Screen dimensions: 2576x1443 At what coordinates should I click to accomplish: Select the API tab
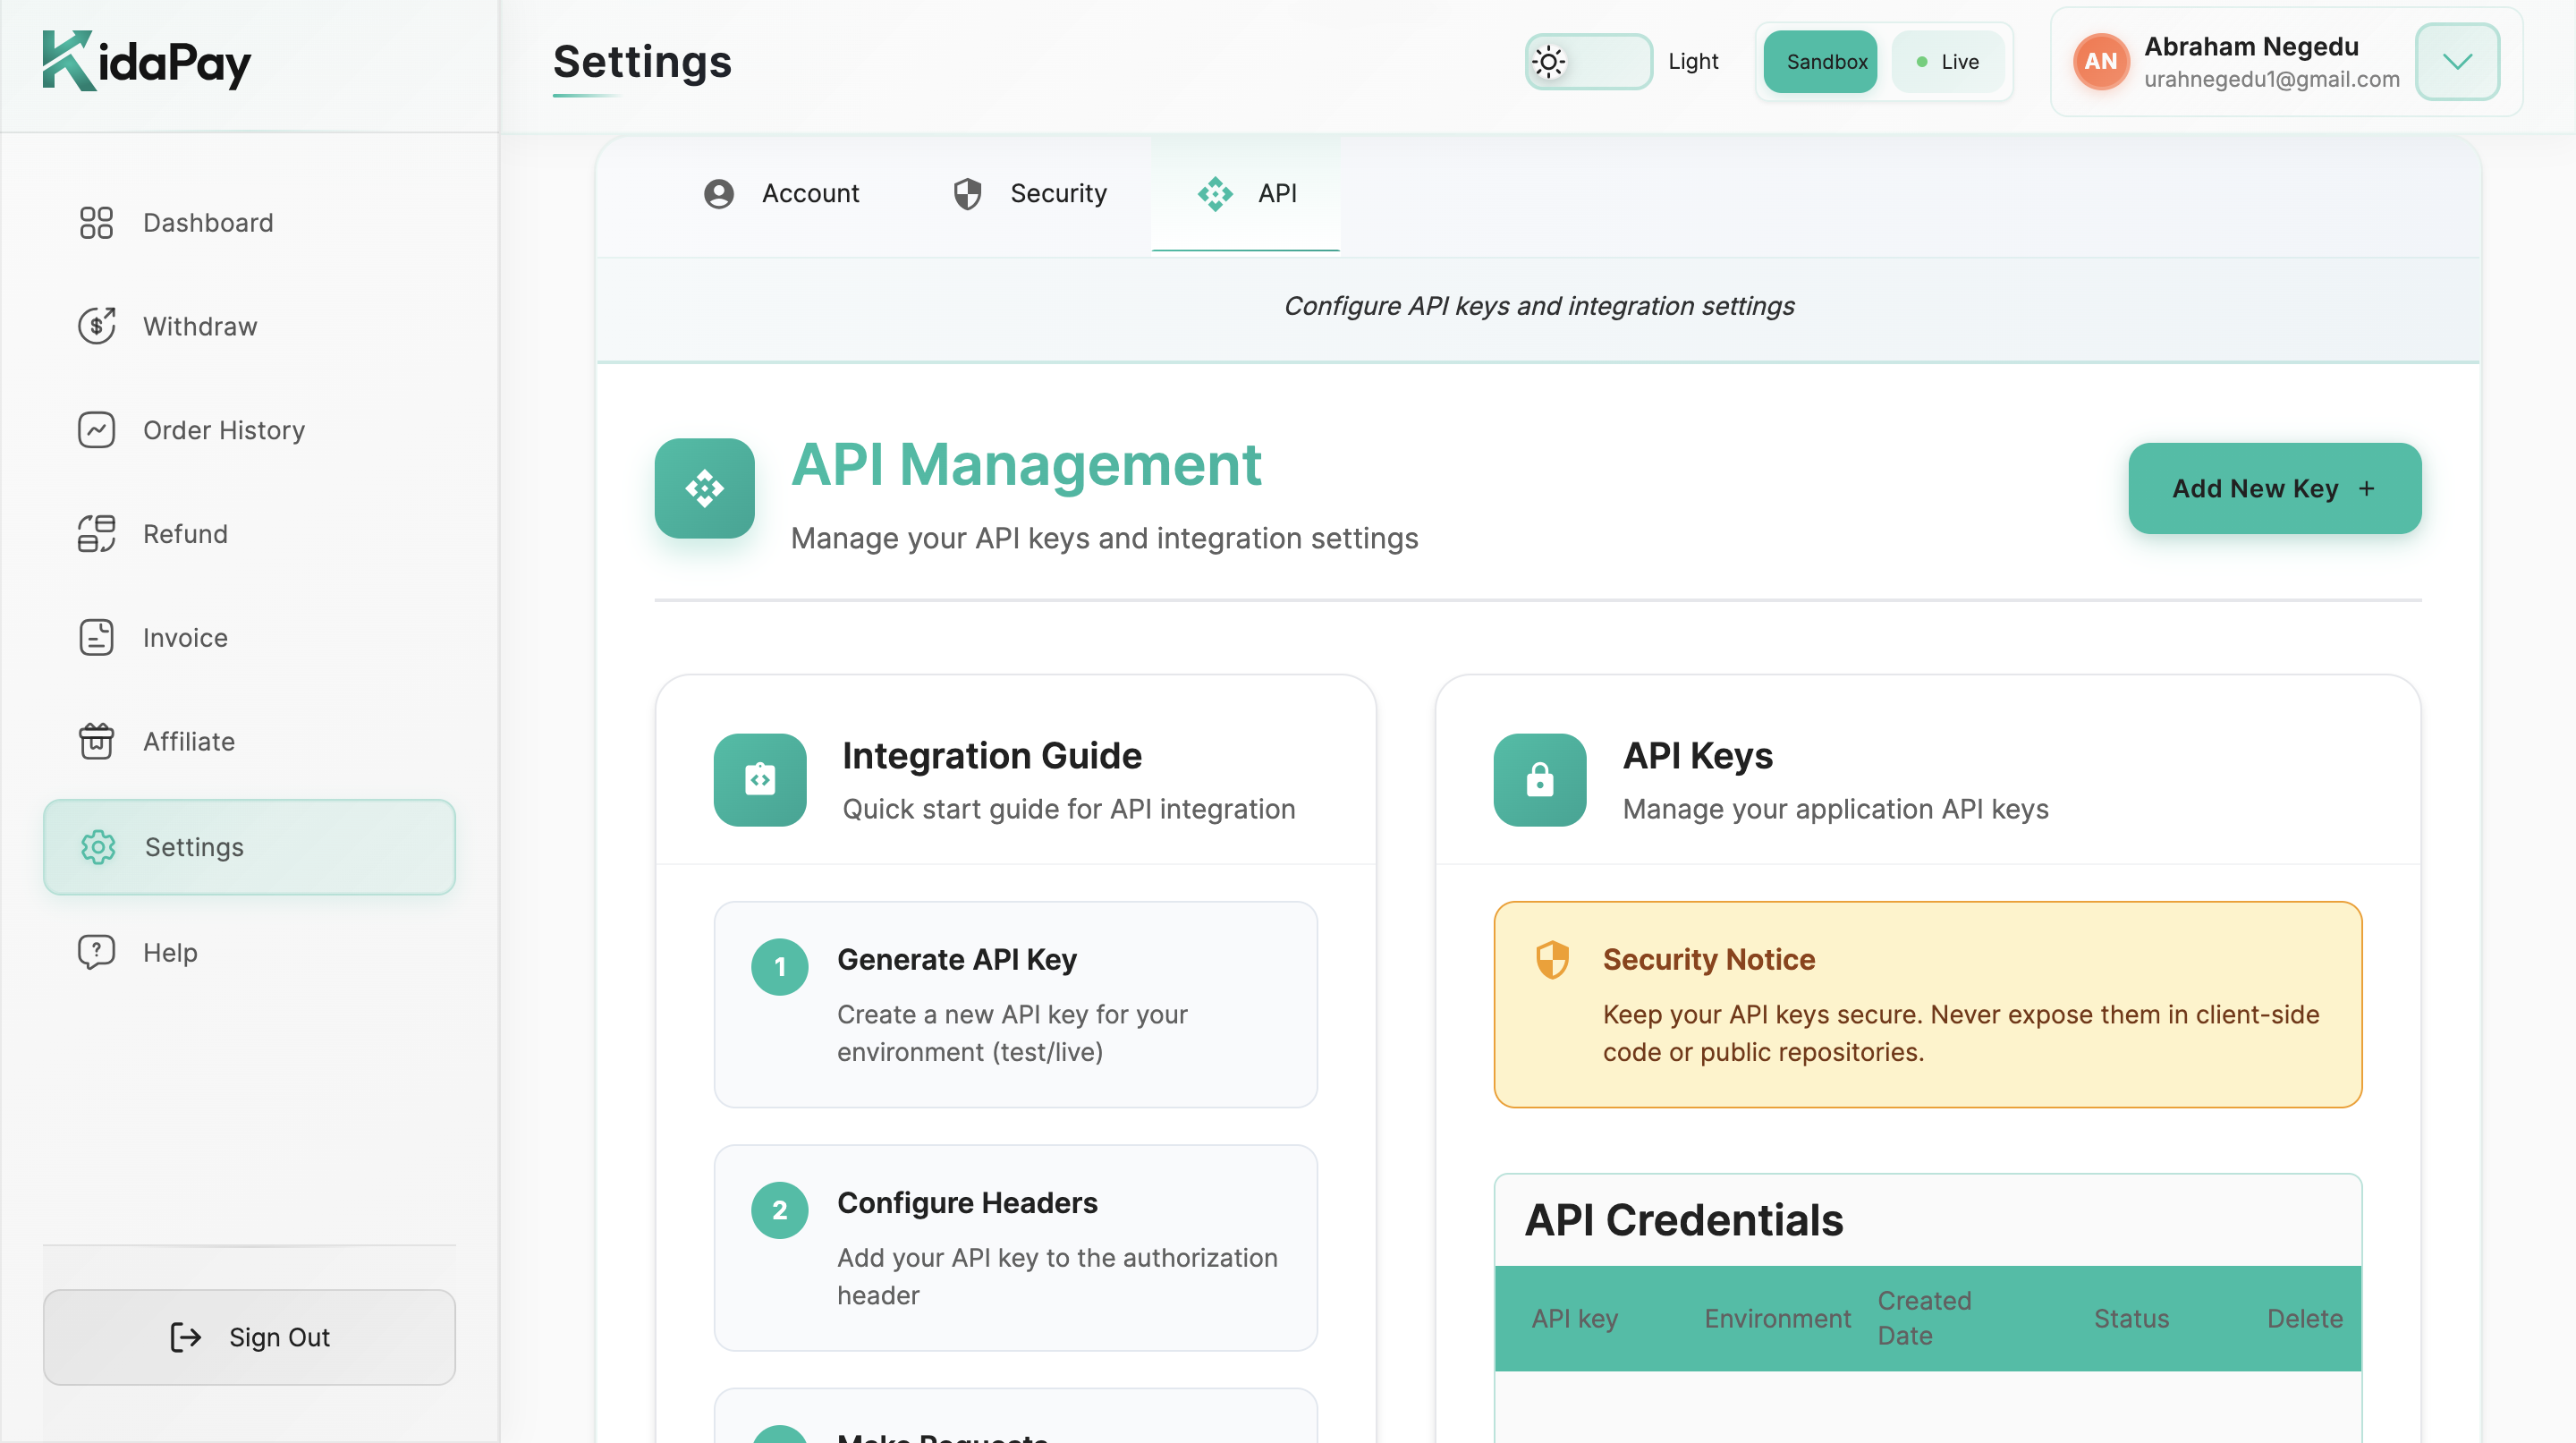(1246, 193)
